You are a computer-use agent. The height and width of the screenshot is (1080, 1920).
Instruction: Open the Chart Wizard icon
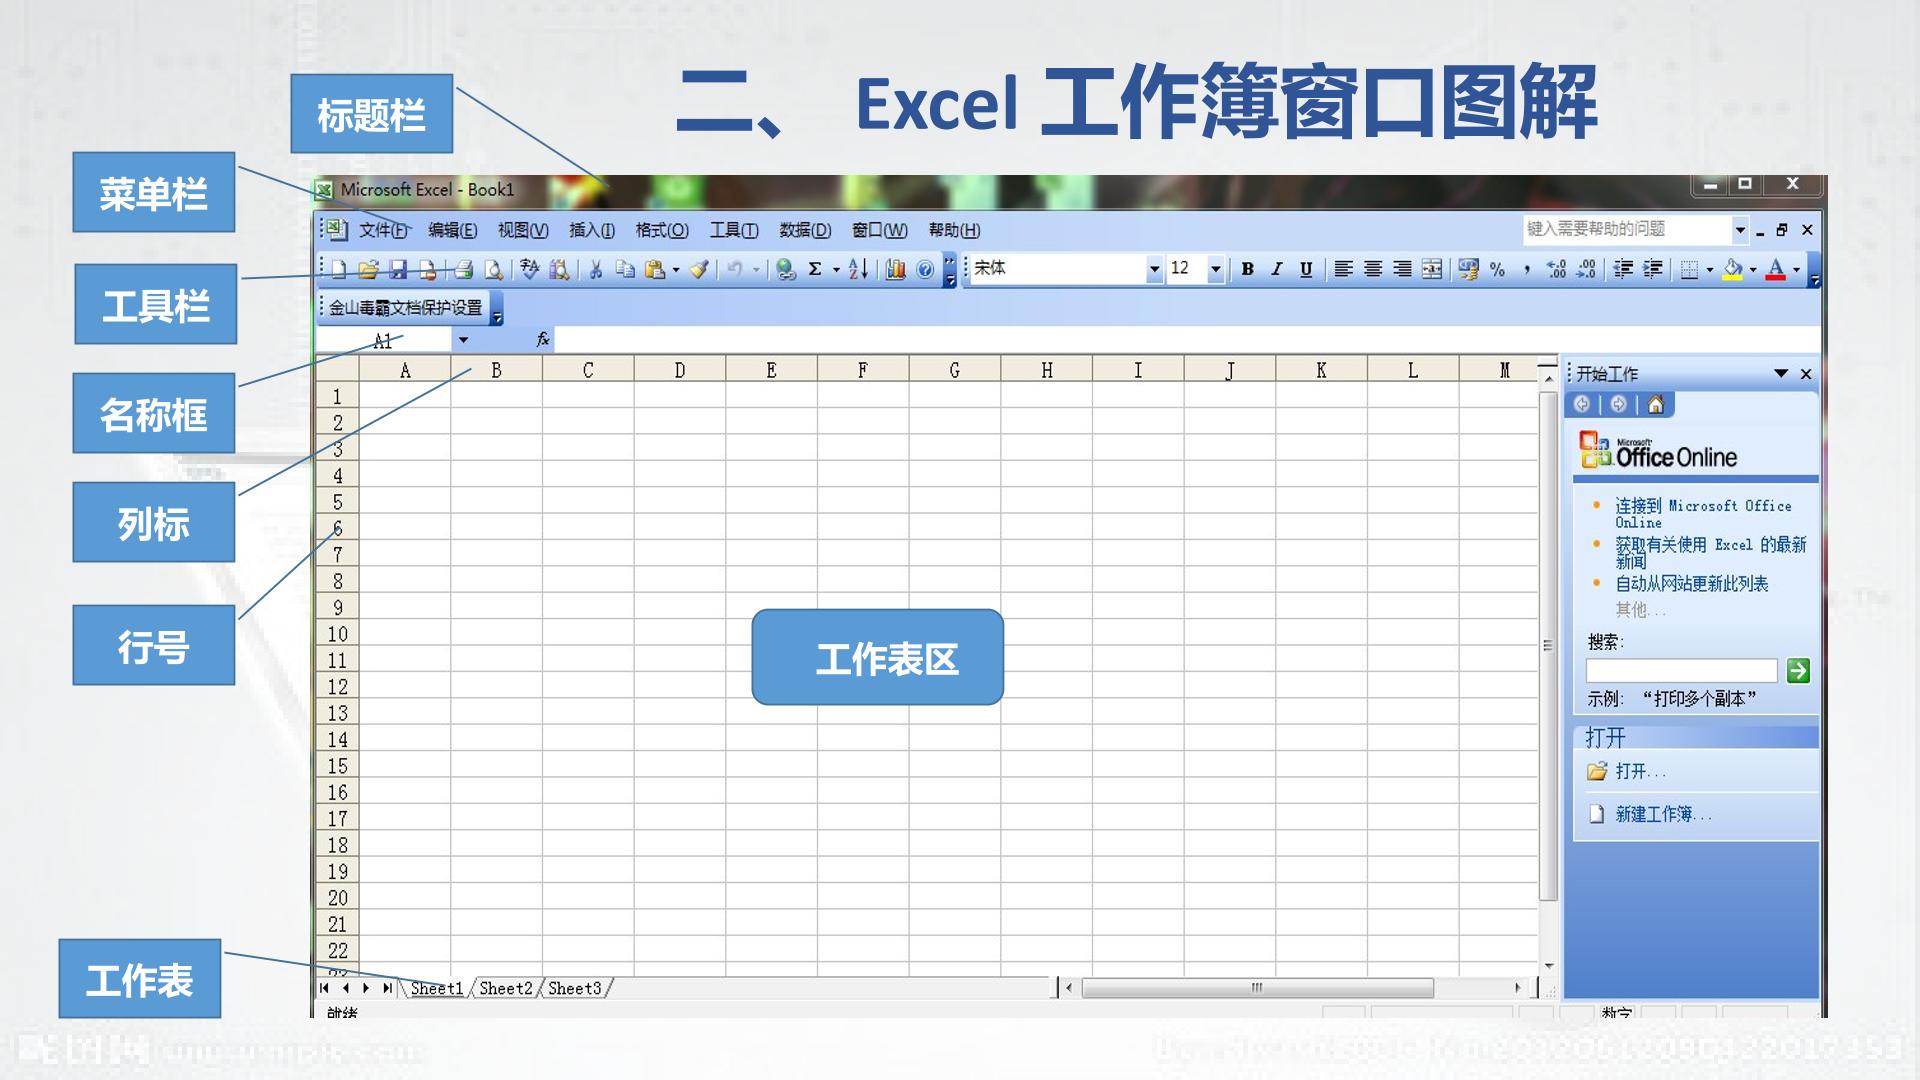pos(895,269)
